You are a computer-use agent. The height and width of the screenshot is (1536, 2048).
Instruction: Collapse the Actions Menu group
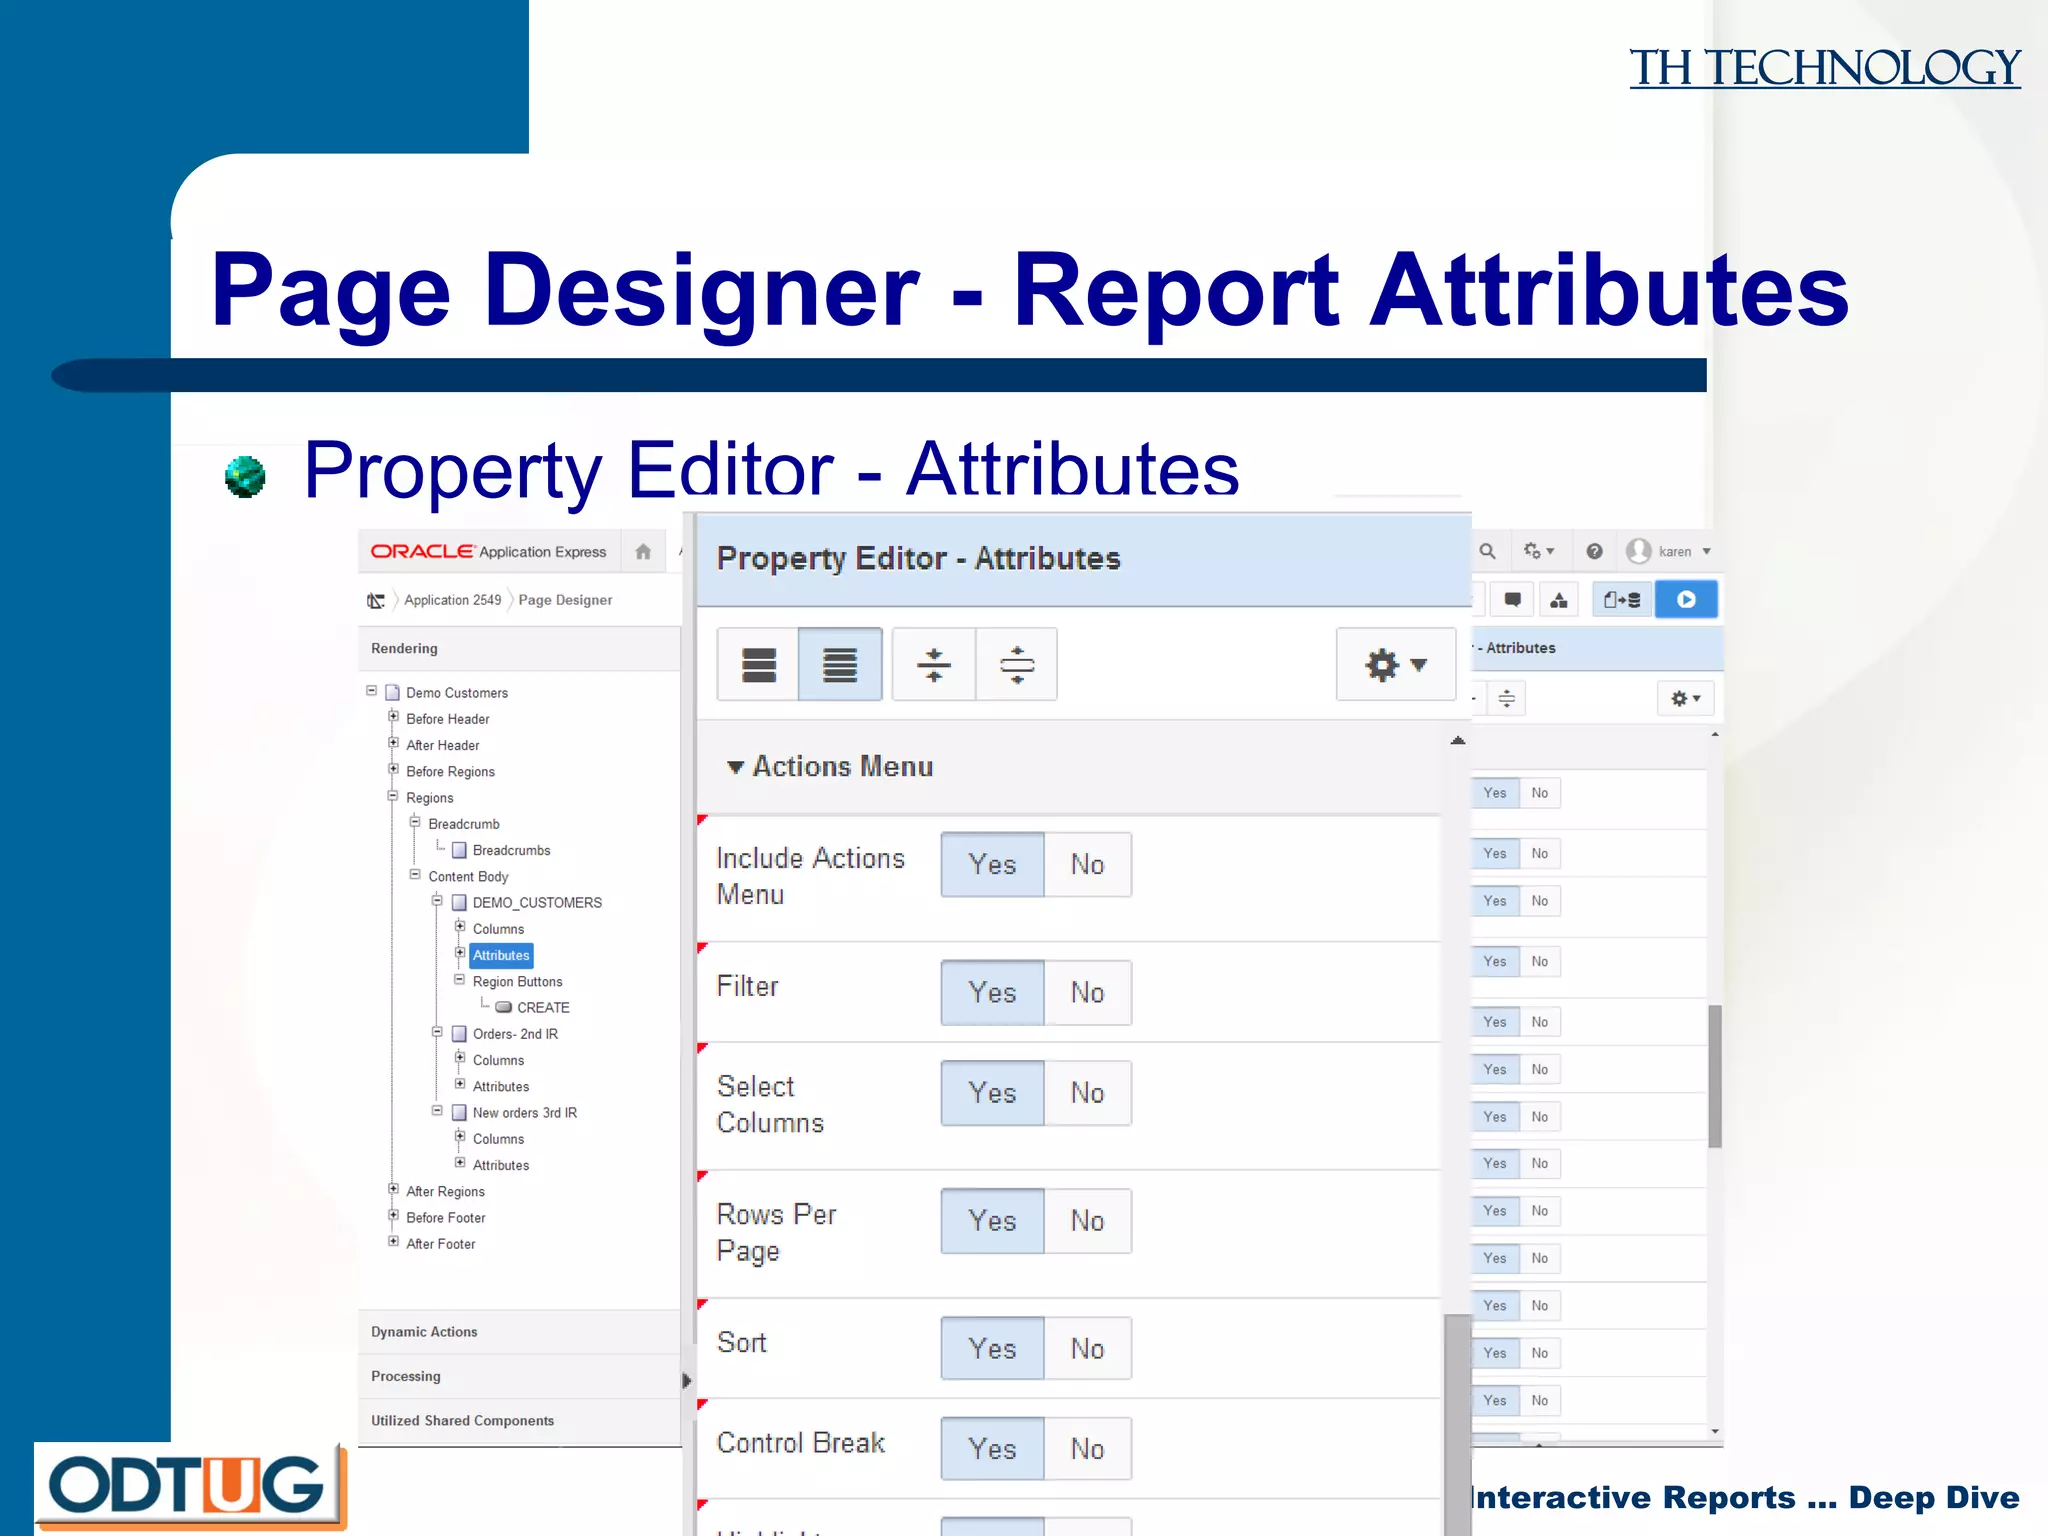[735, 767]
